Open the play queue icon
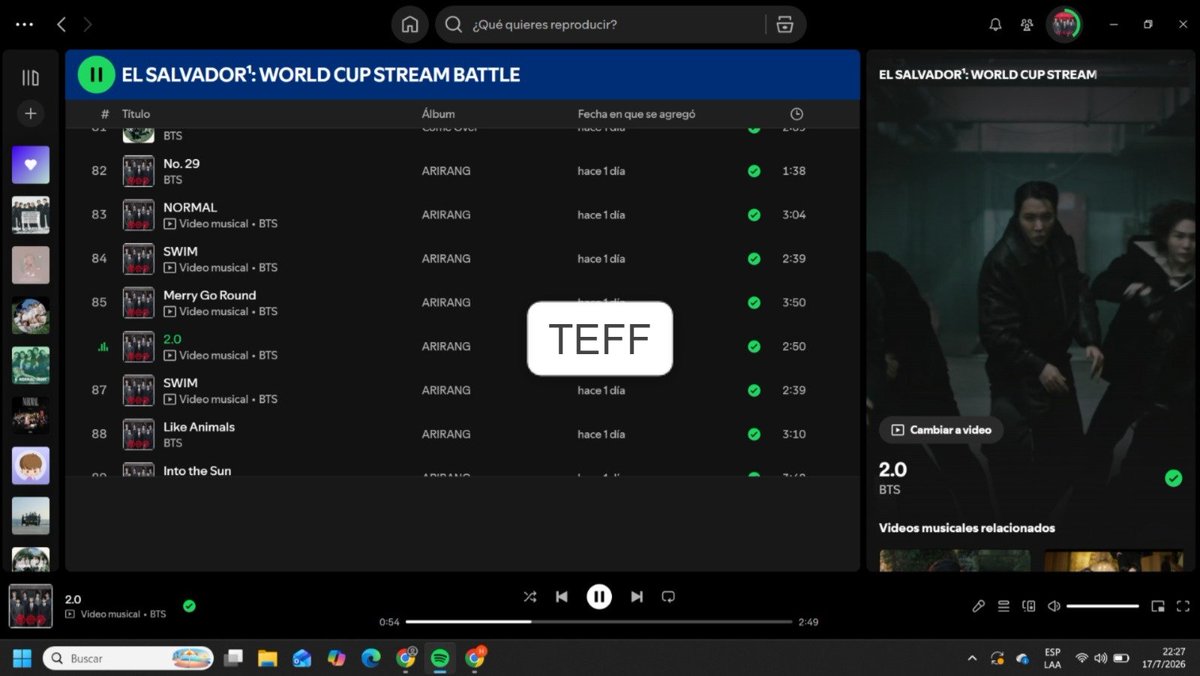The image size is (1200, 676). [1004, 606]
